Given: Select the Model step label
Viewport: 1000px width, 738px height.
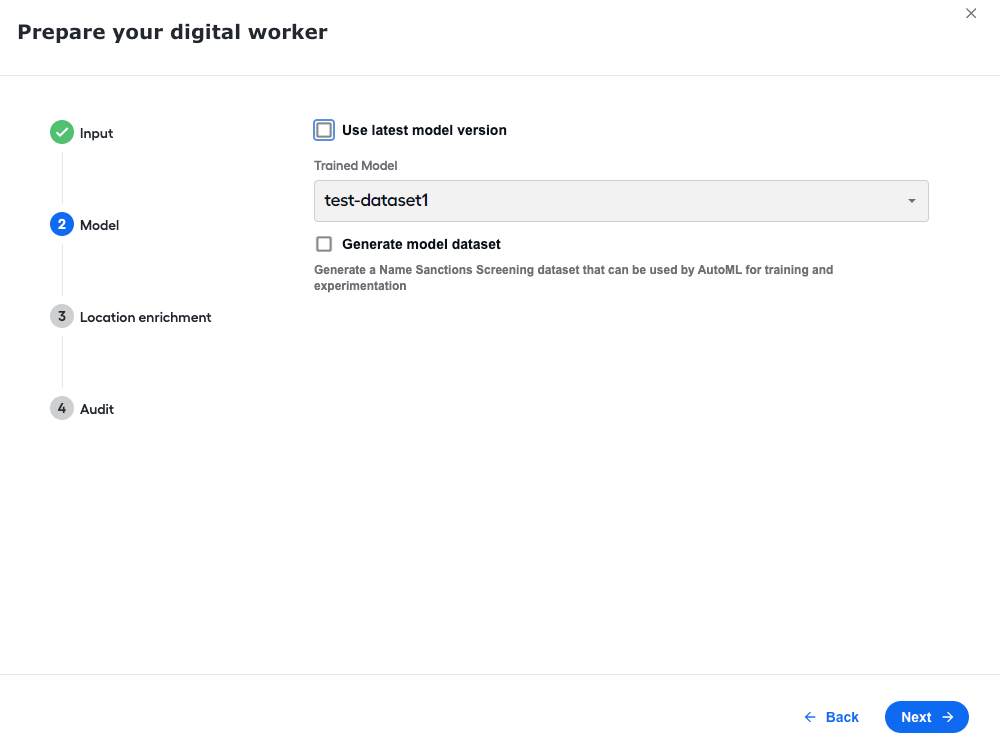Looking at the screenshot, I should [x=99, y=225].
